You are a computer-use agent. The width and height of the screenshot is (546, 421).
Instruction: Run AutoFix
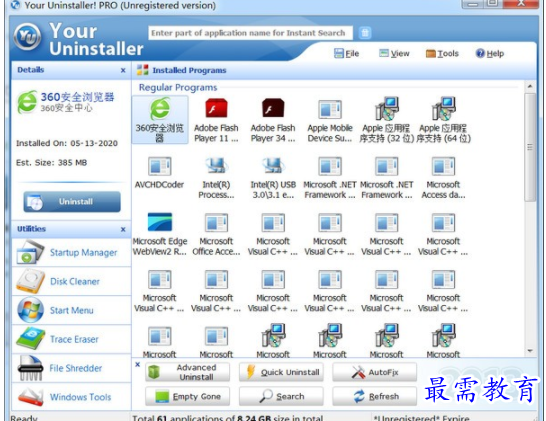374,372
